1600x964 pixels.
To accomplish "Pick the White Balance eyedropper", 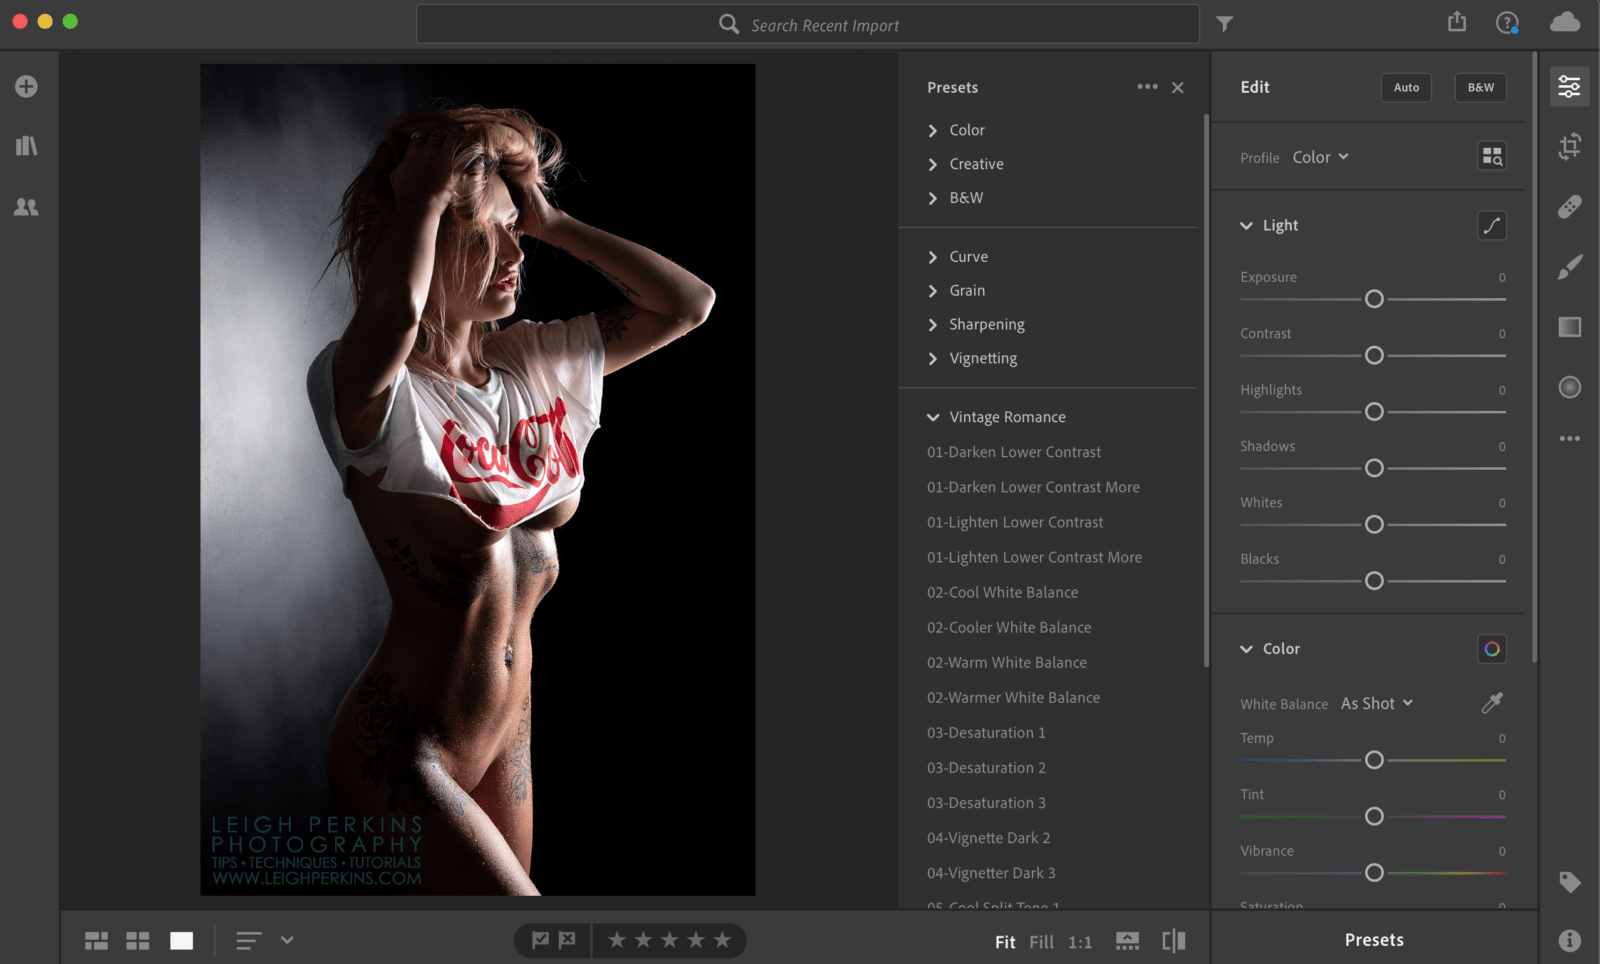I will (1492, 703).
